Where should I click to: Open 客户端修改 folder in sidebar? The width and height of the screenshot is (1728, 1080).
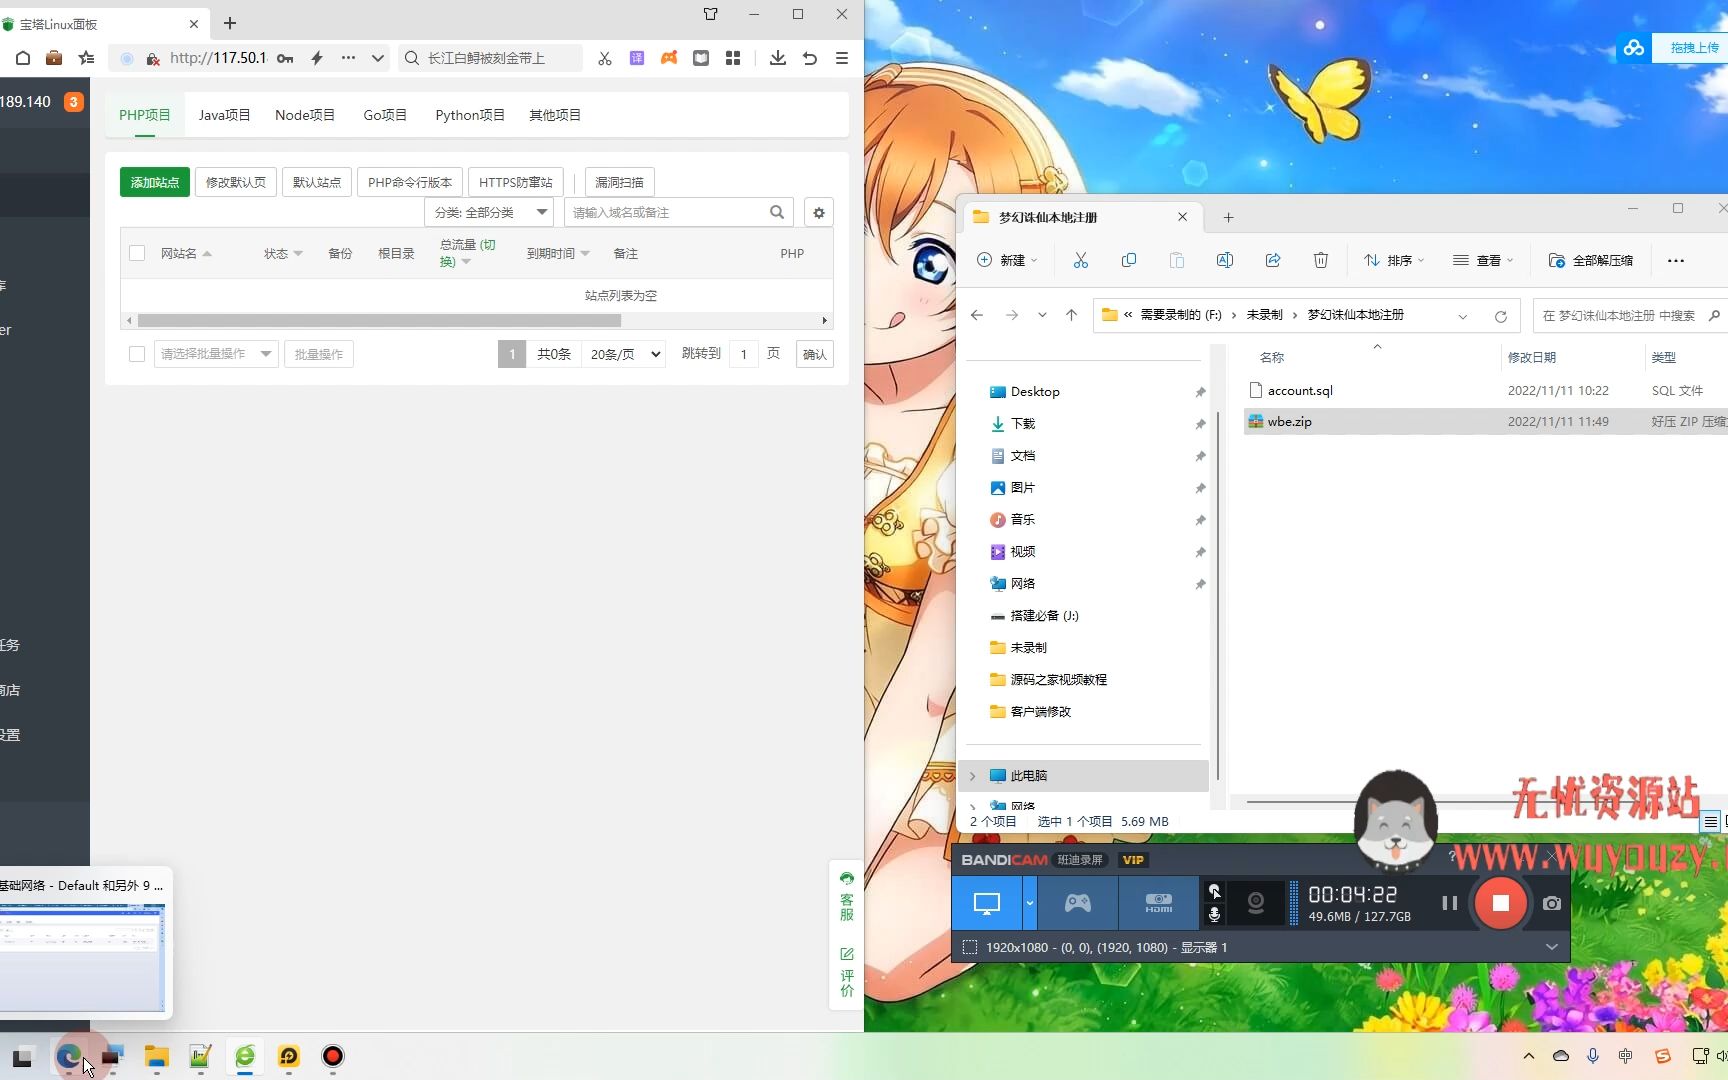point(1040,712)
